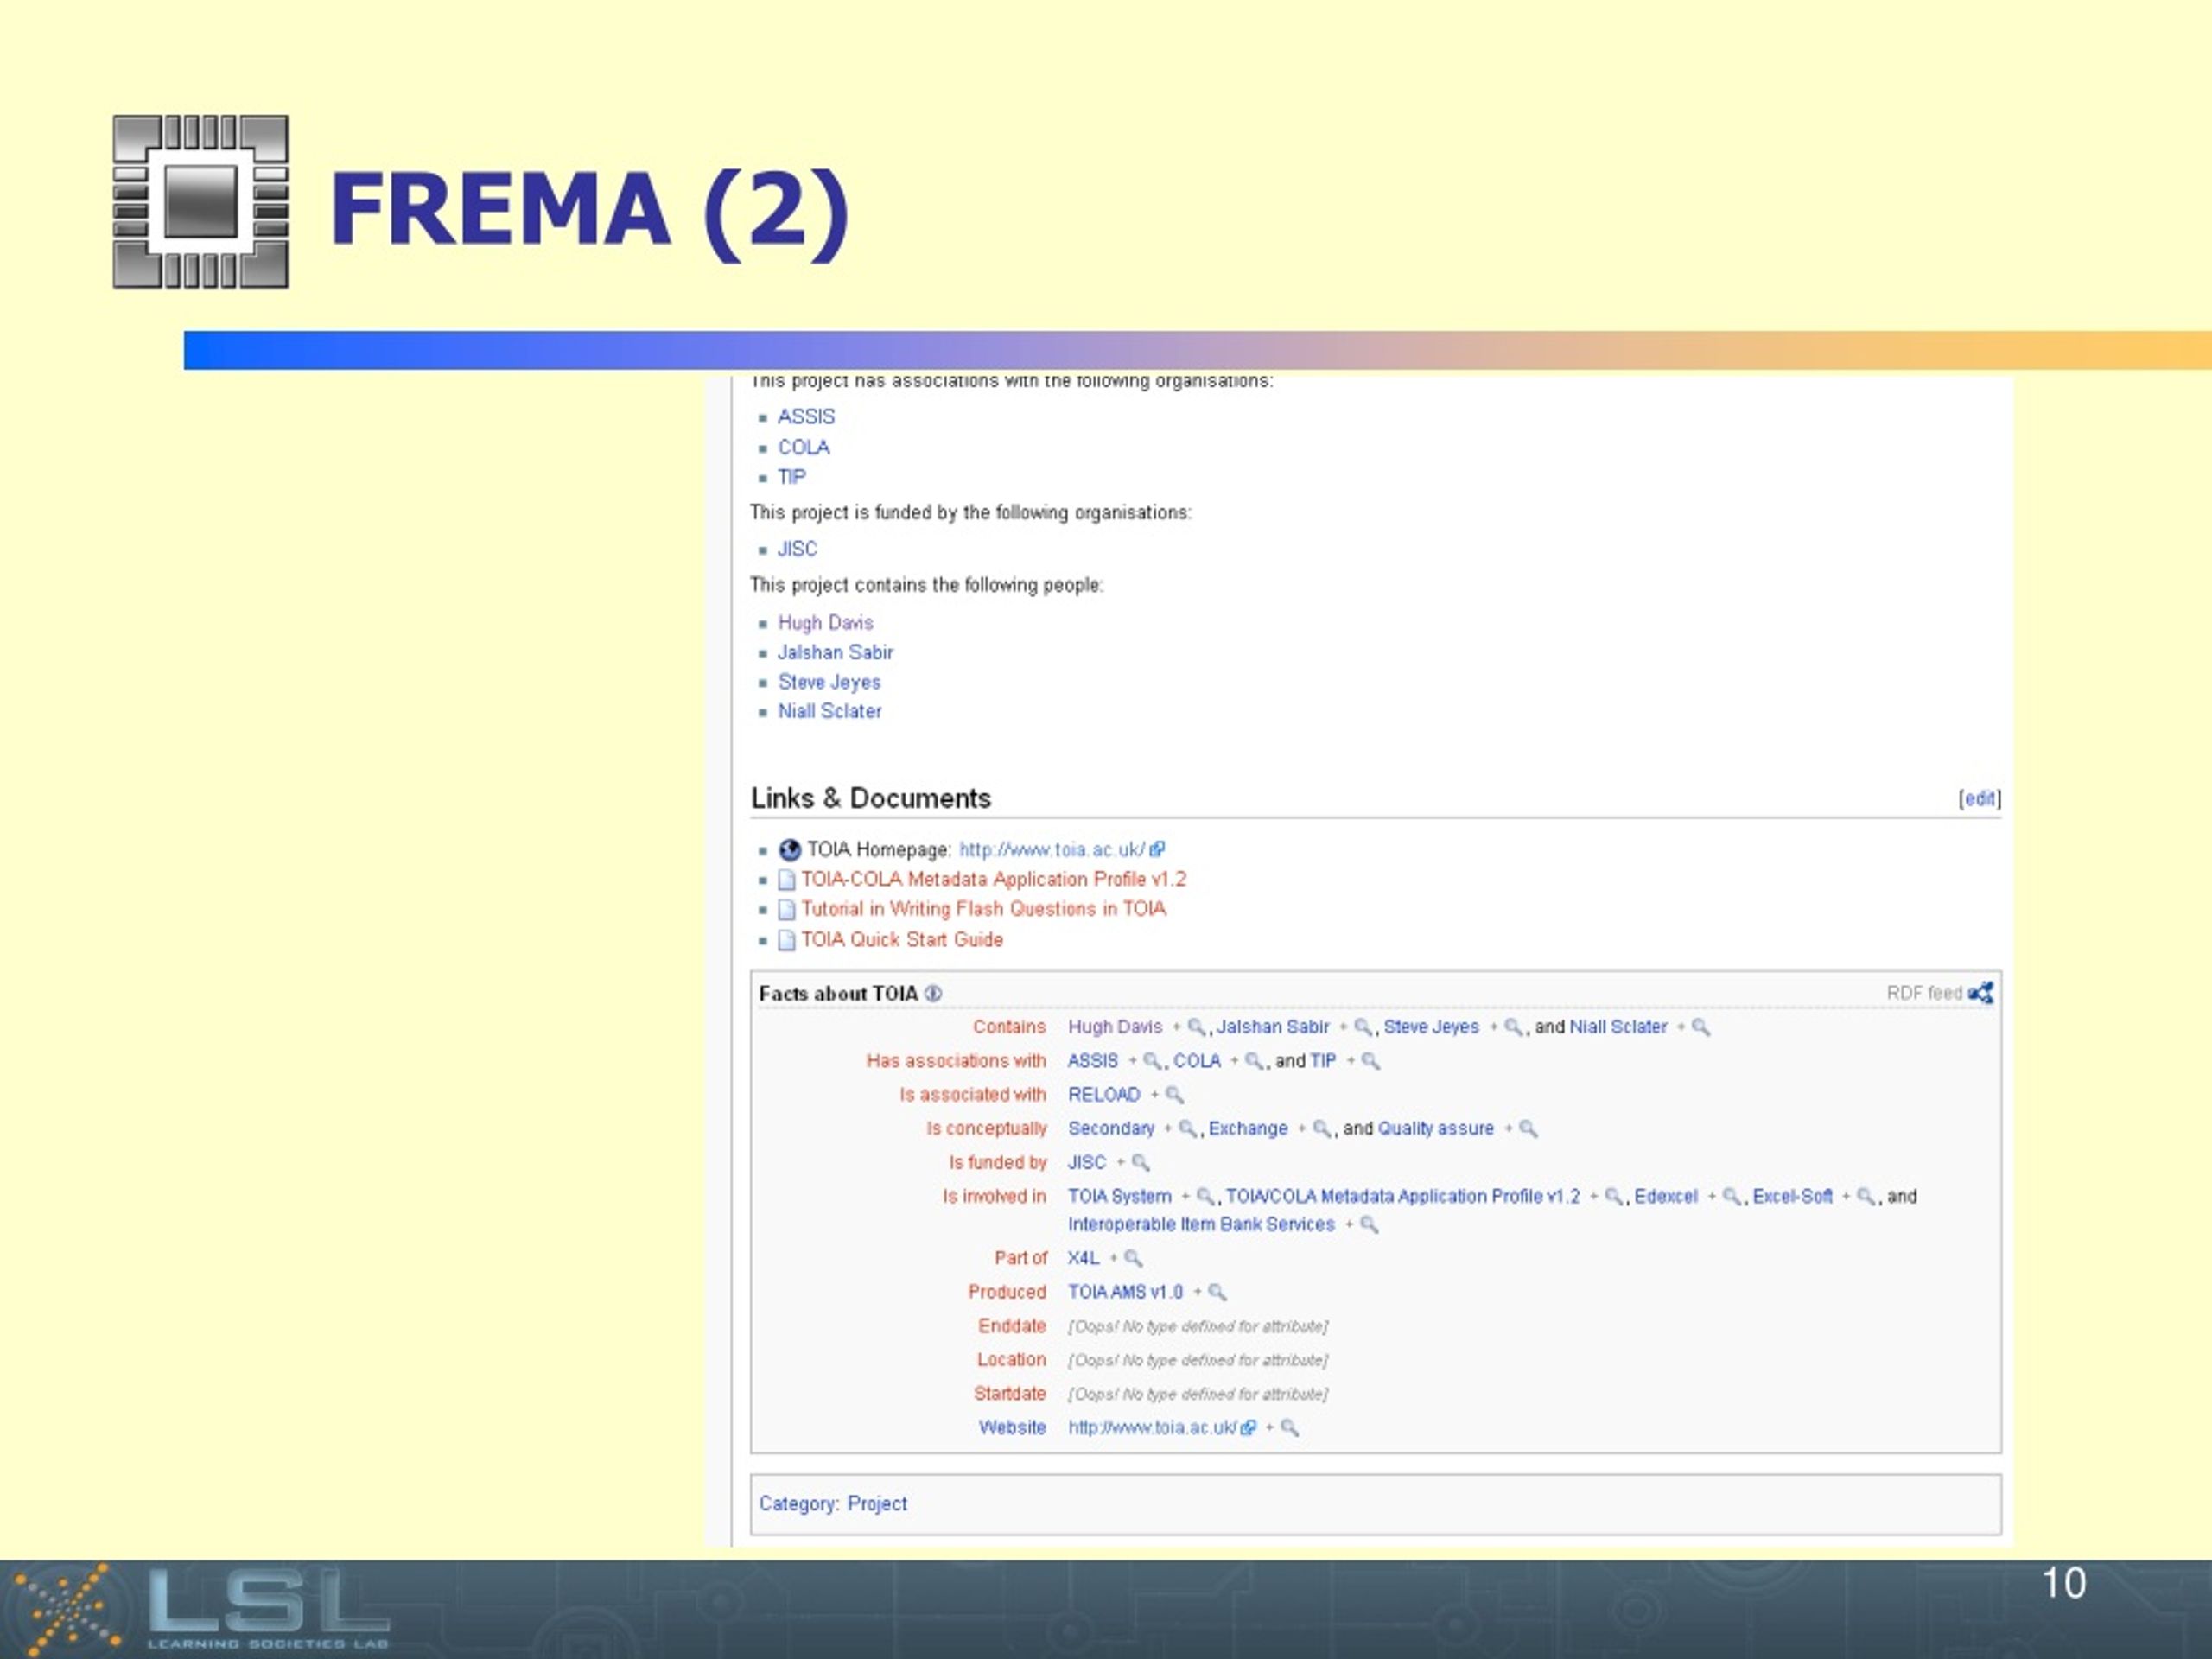Click external link icon after TOIA Homepage URL

pos(1157,850)
